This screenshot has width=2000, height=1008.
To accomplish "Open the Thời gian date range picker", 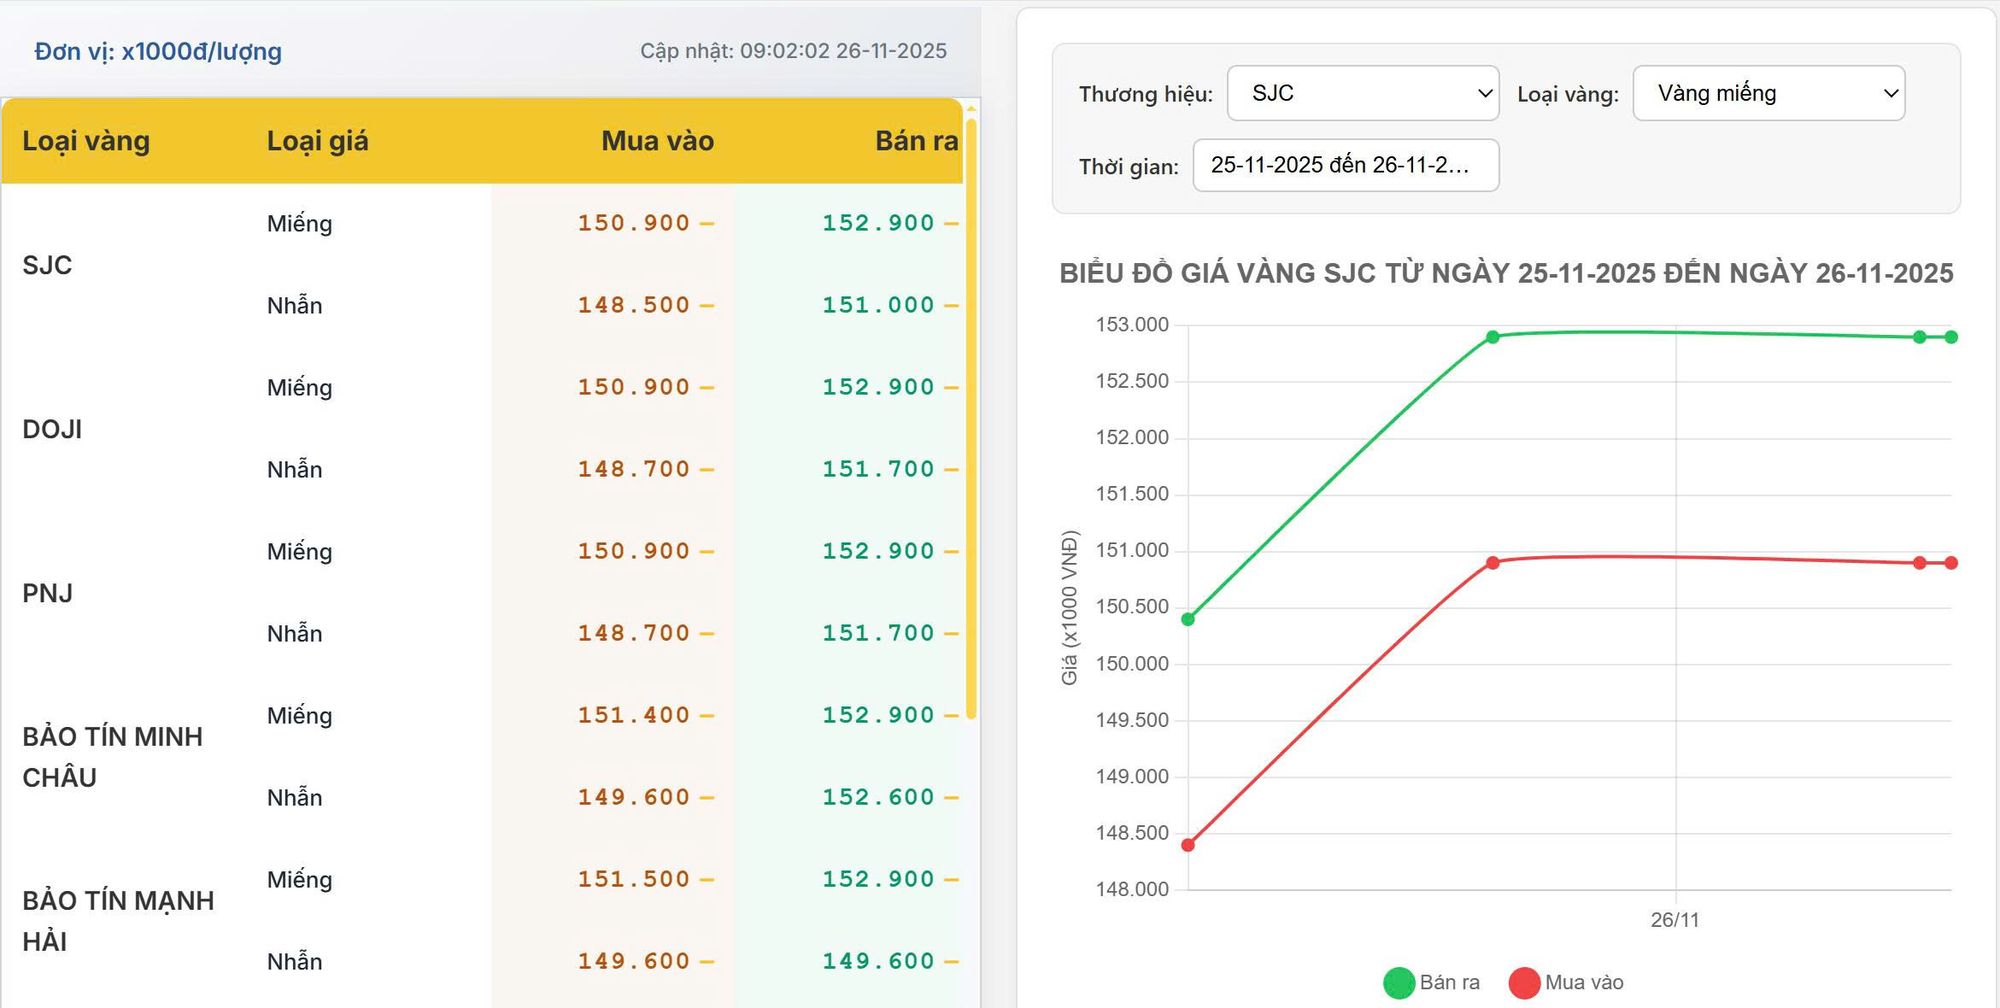I will click(1345, 165).
